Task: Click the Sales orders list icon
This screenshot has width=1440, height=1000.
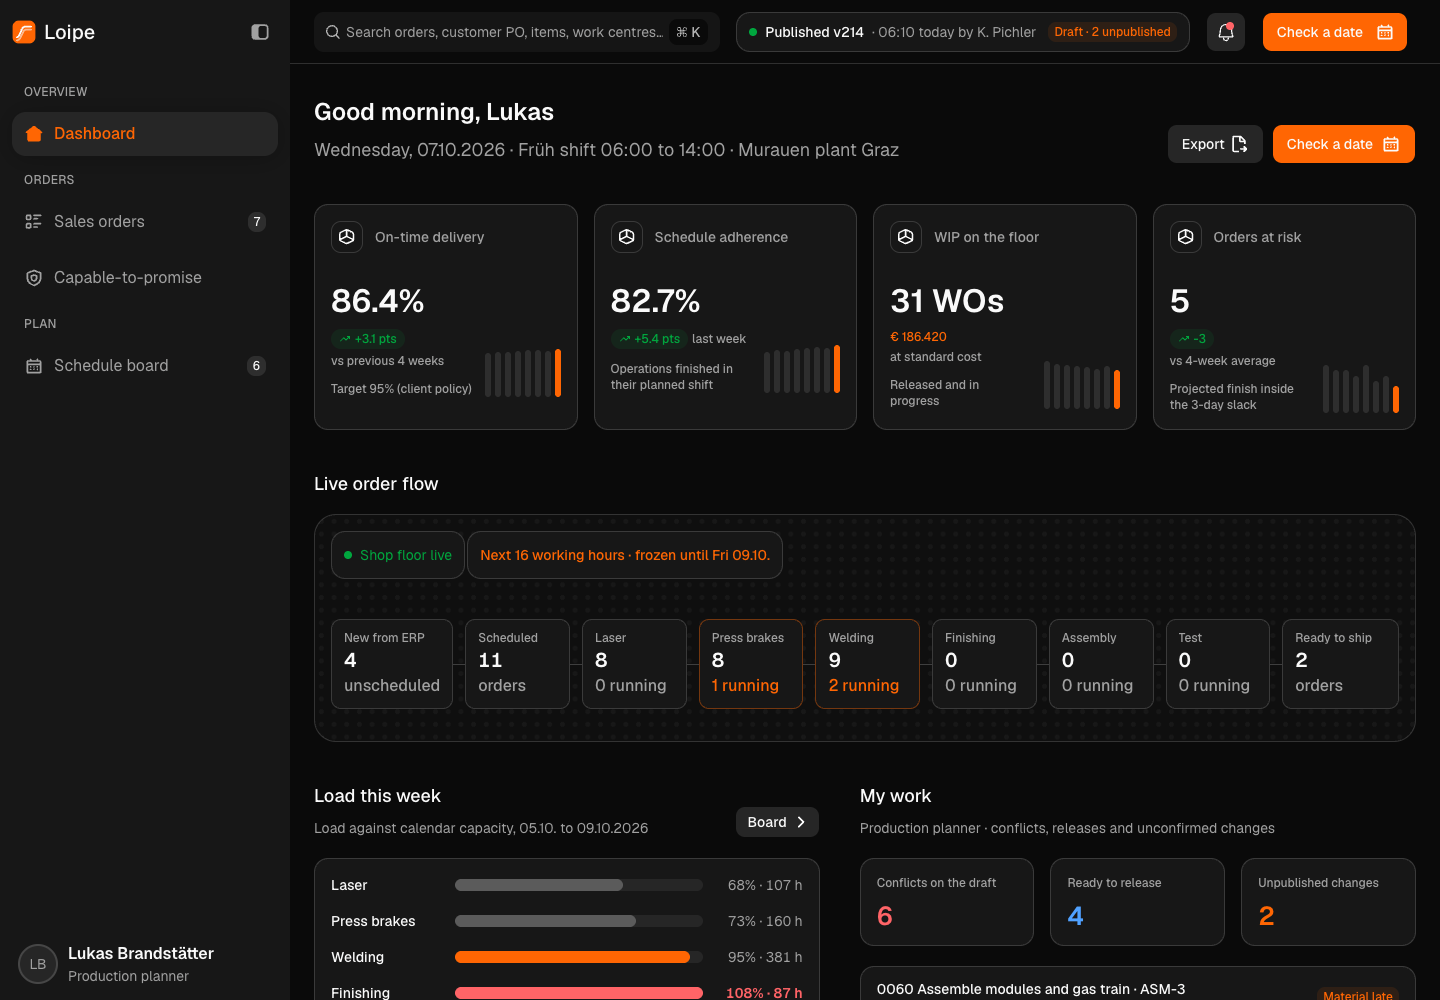Action: point(34,222)
